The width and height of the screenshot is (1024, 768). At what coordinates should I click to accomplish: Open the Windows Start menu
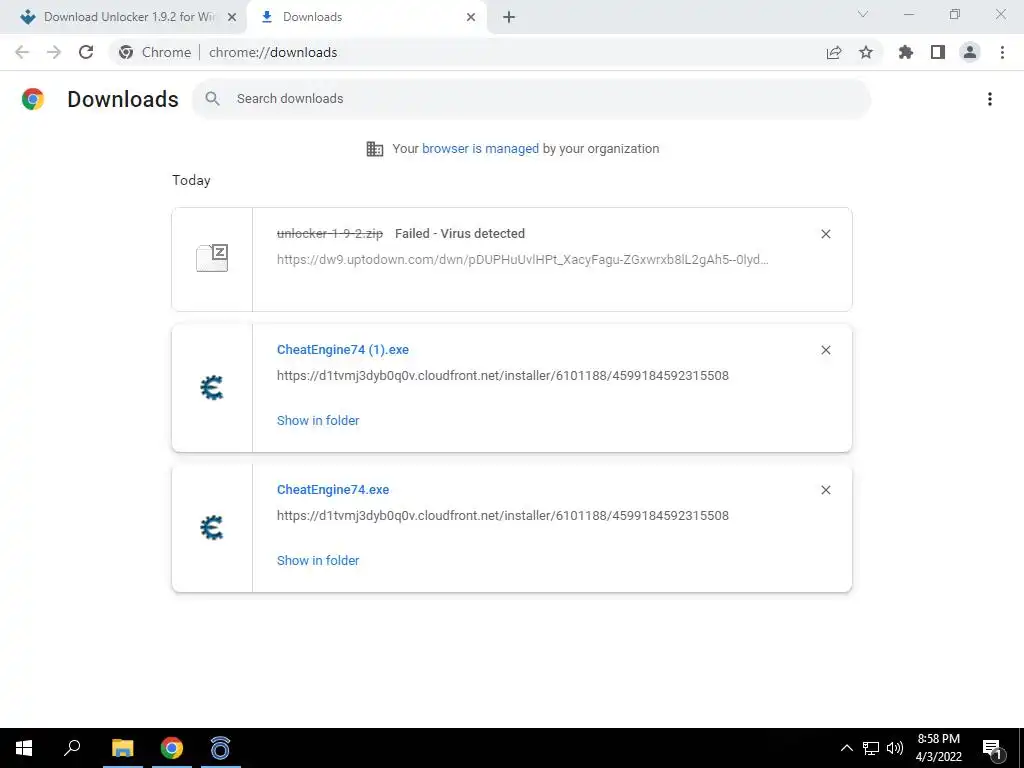click(x=24, y=748)
